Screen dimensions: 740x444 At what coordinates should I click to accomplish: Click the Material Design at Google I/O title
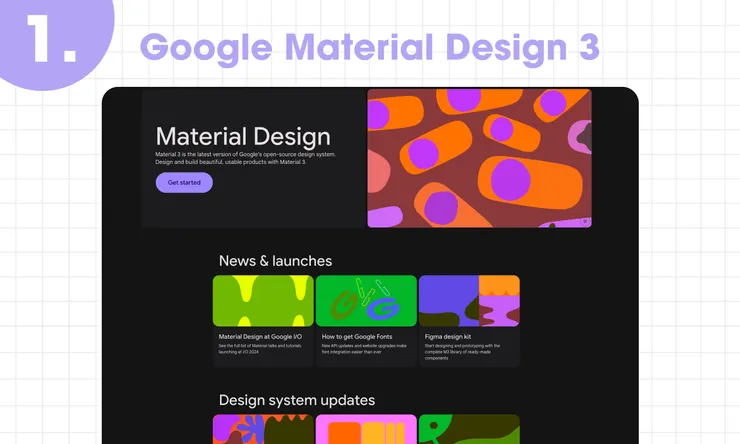pyautogui.click(x=260, y=337)
